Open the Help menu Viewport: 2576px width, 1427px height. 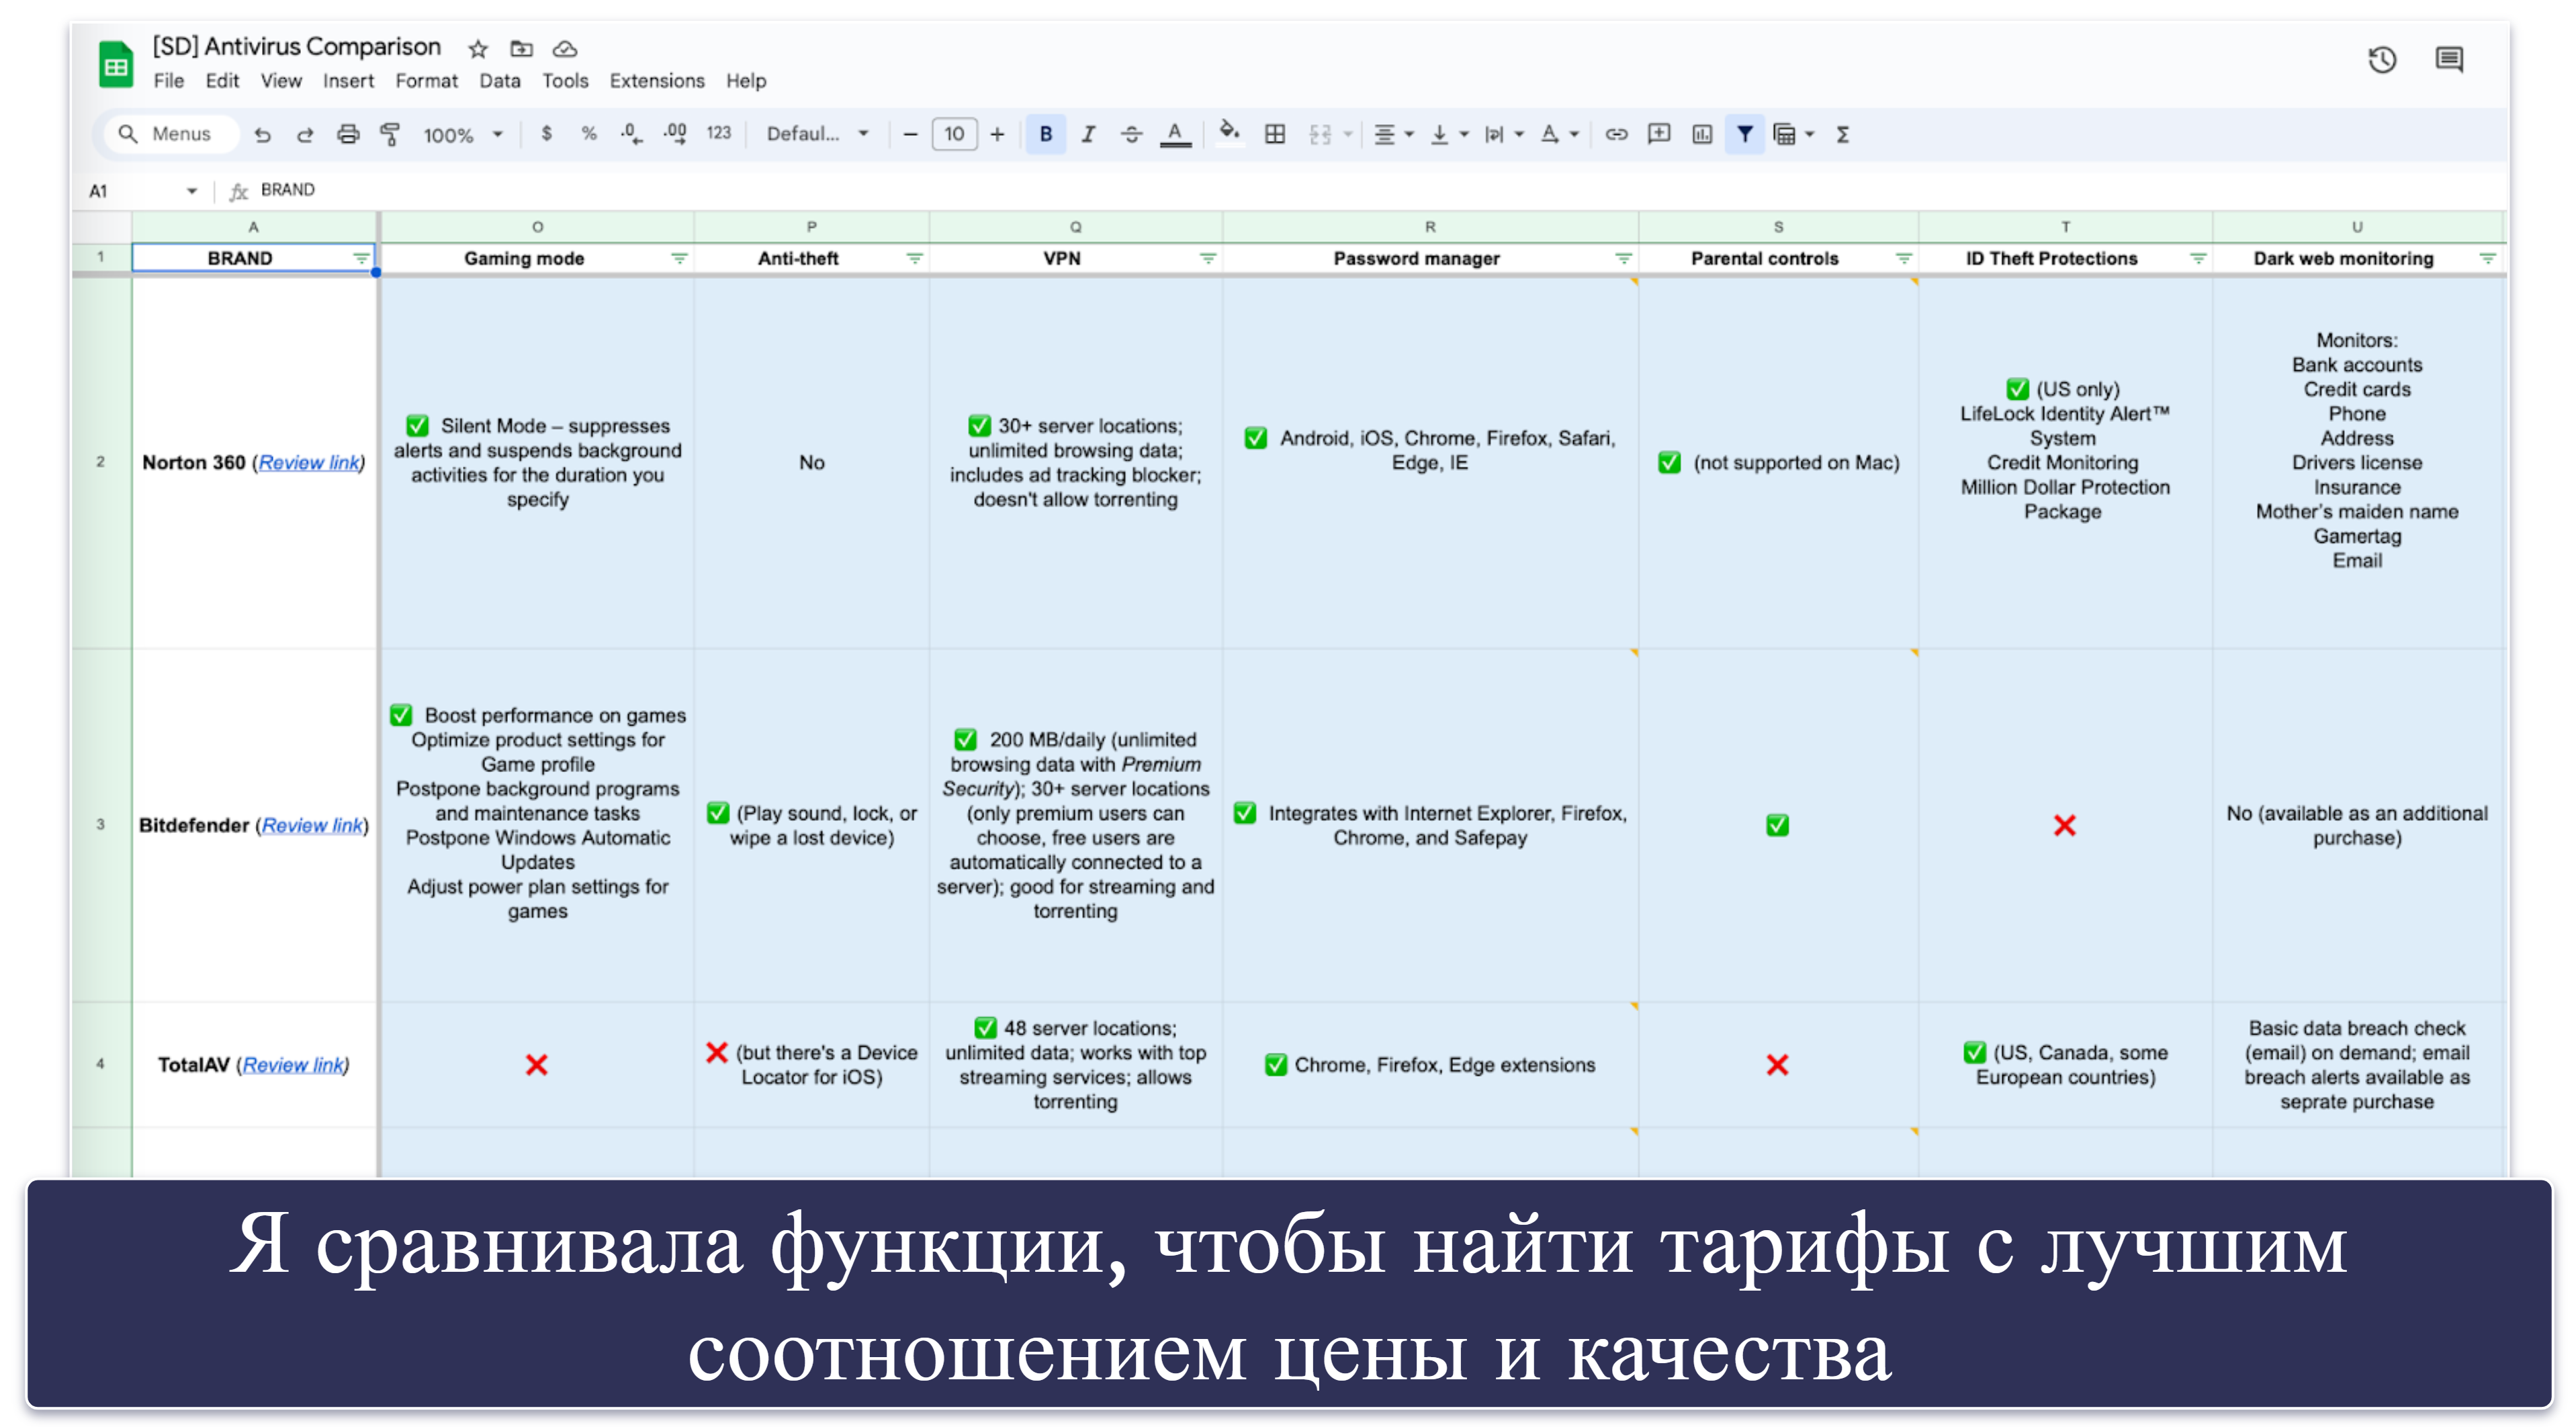pos(746,81)
